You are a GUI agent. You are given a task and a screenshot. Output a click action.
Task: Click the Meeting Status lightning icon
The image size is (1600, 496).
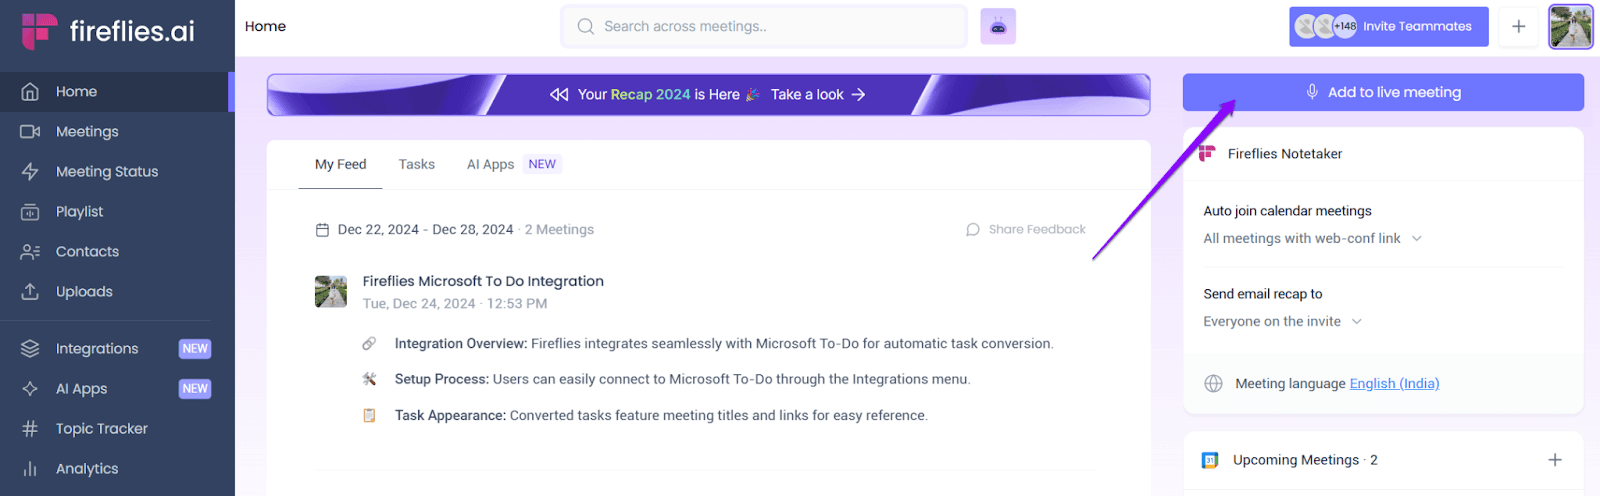coord(30,172)
